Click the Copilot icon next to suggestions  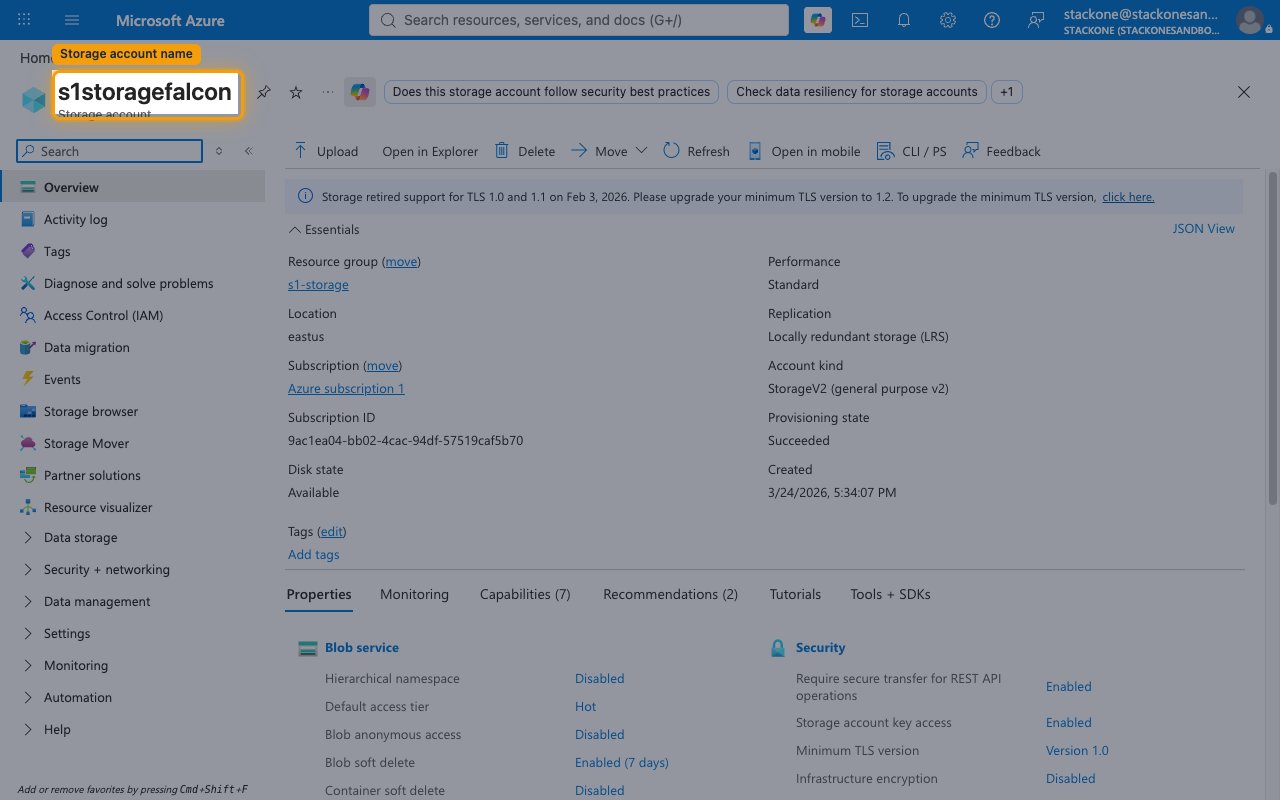(360, 92)
